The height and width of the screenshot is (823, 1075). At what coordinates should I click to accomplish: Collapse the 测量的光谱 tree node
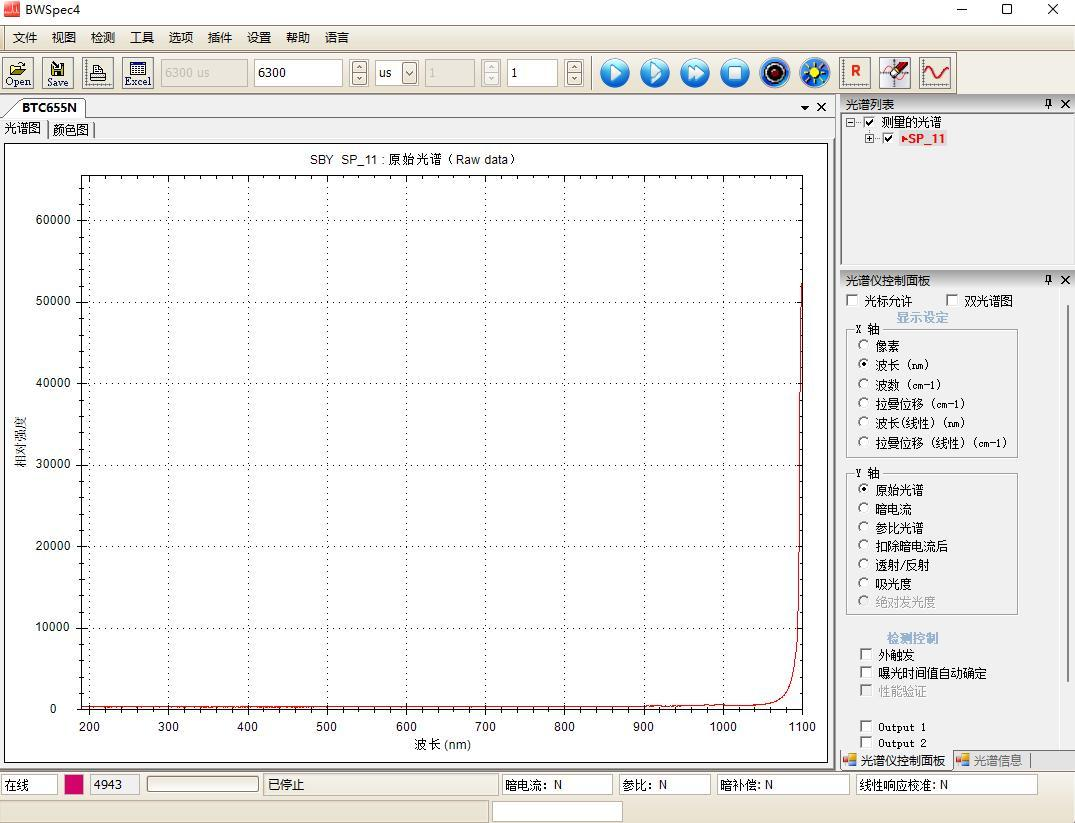click(x=850, y=122)
